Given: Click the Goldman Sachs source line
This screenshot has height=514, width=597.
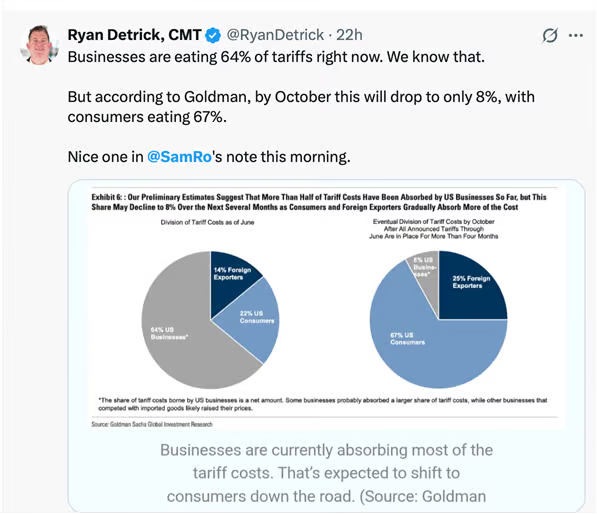Looking at the screenshot, I should (152, 425).
